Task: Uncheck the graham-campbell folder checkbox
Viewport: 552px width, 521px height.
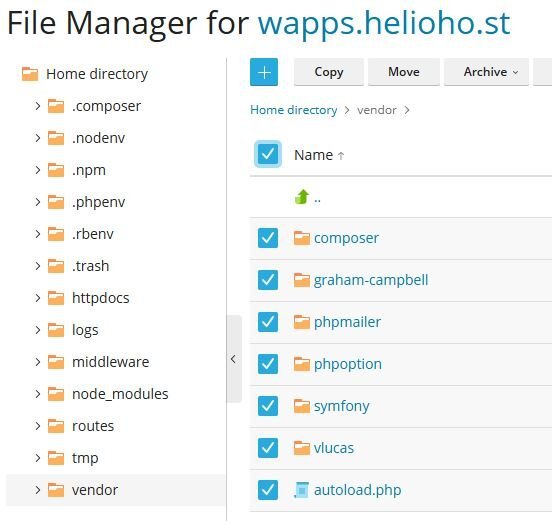Action: (x=268, y=280)
